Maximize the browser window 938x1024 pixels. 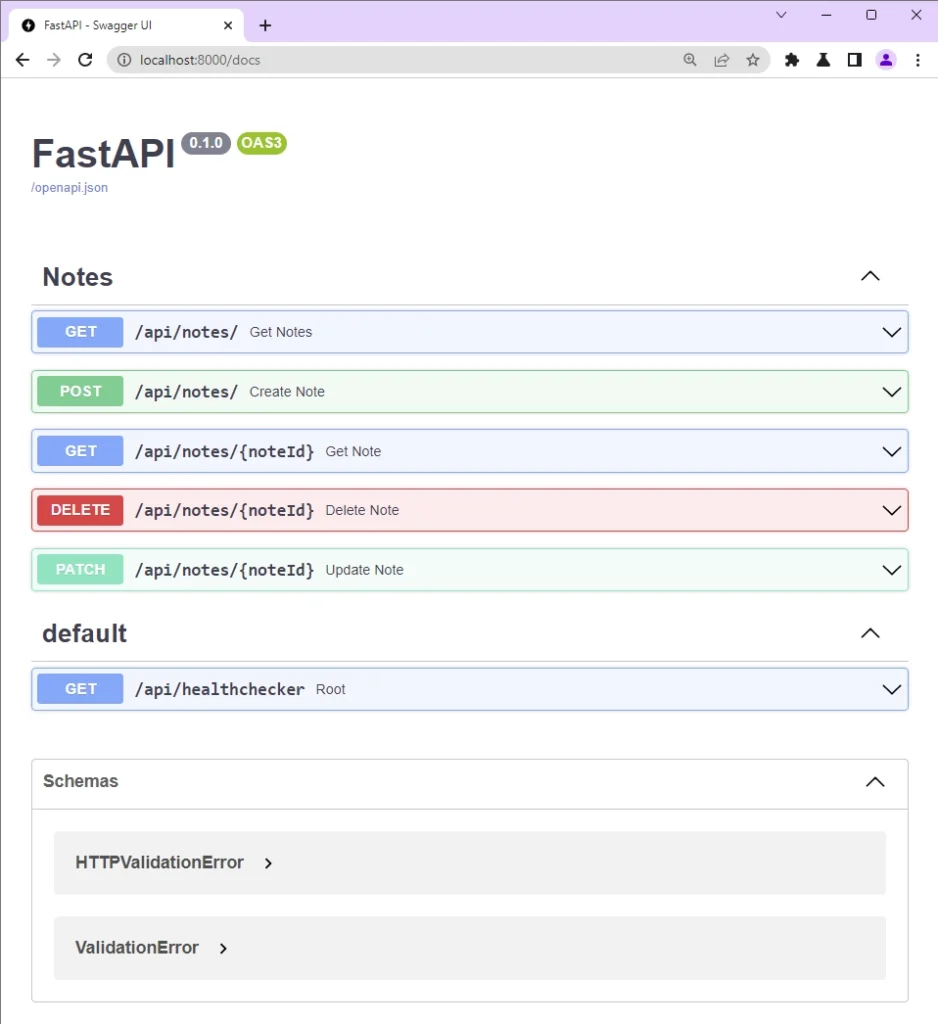(871, 14)
